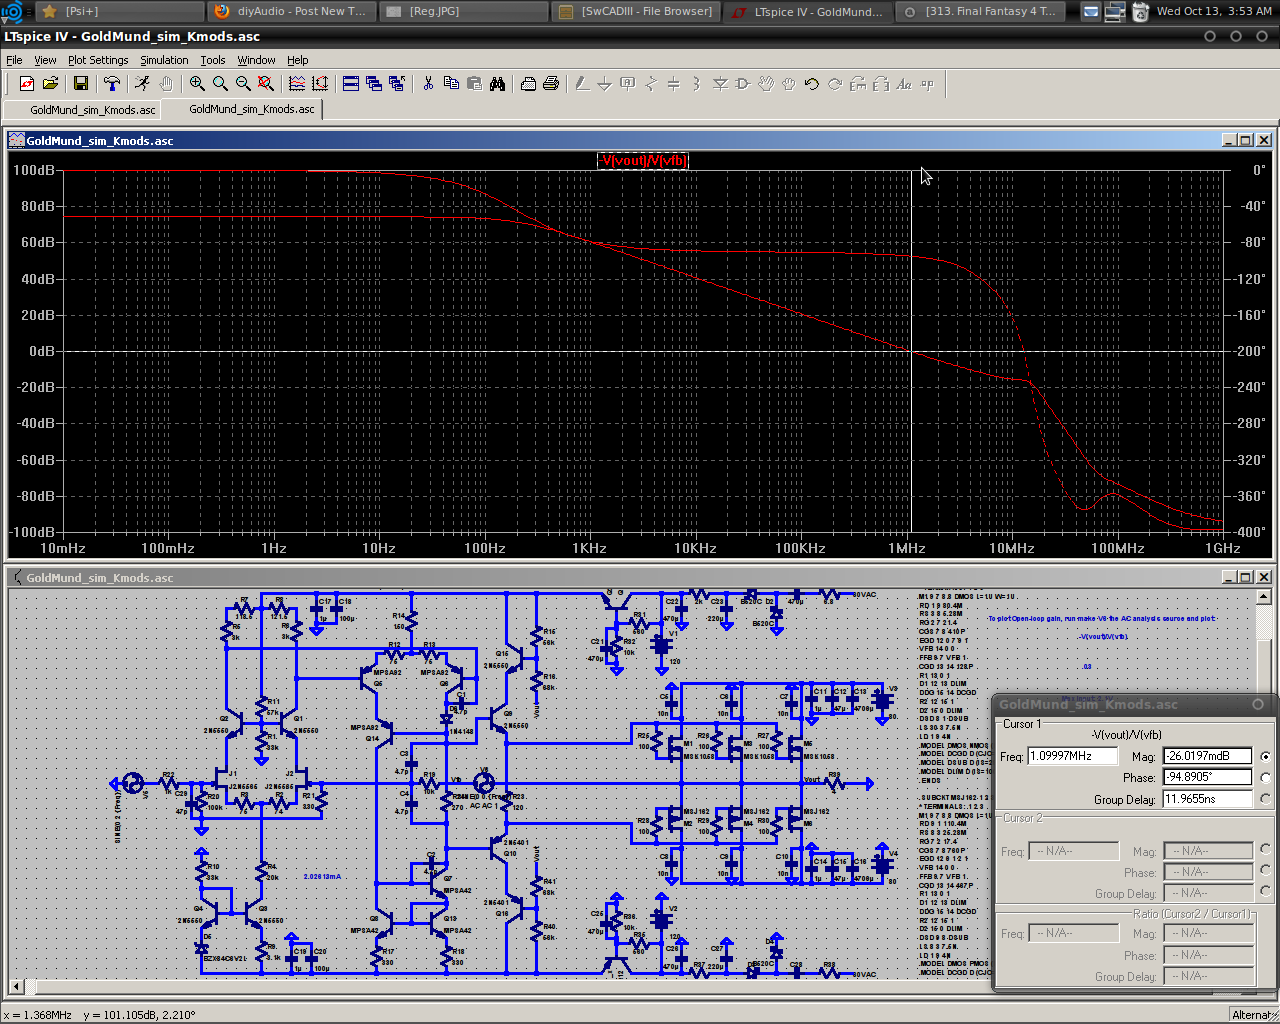Click the 100dB left axis label

click(34, 170)
